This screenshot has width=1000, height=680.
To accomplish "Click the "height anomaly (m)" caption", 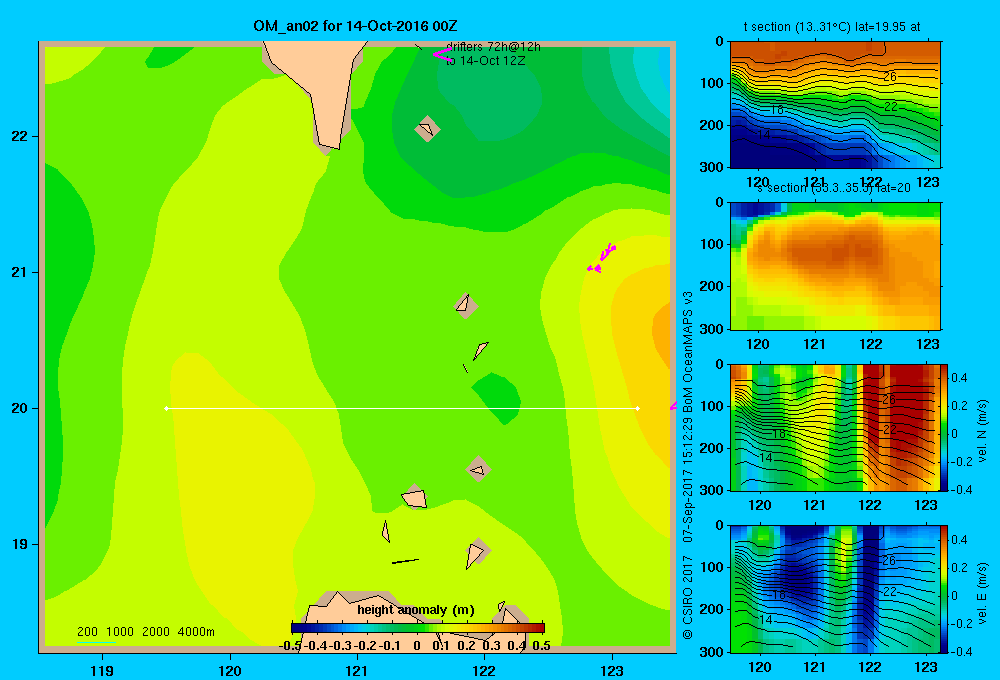I will point(416,610).
